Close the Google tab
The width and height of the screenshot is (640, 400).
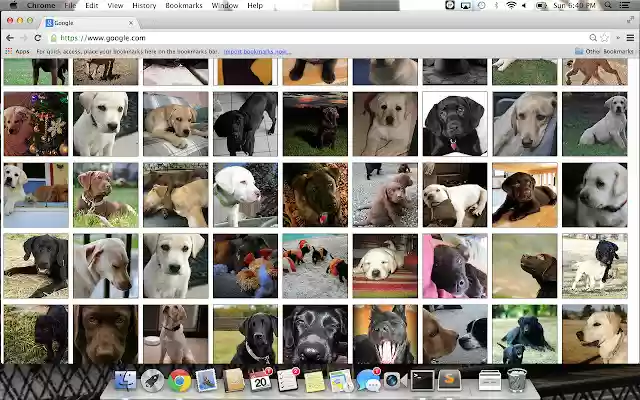[131, 23]
